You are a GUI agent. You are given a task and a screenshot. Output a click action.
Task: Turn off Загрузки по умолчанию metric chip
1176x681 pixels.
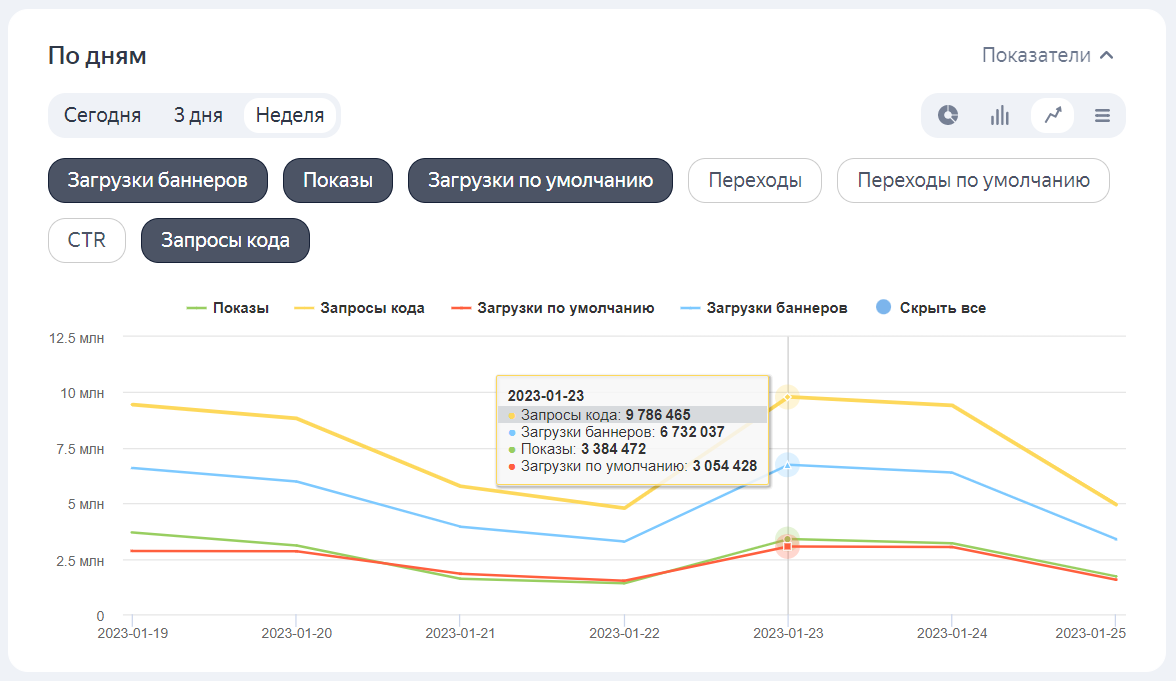point(540,181)
